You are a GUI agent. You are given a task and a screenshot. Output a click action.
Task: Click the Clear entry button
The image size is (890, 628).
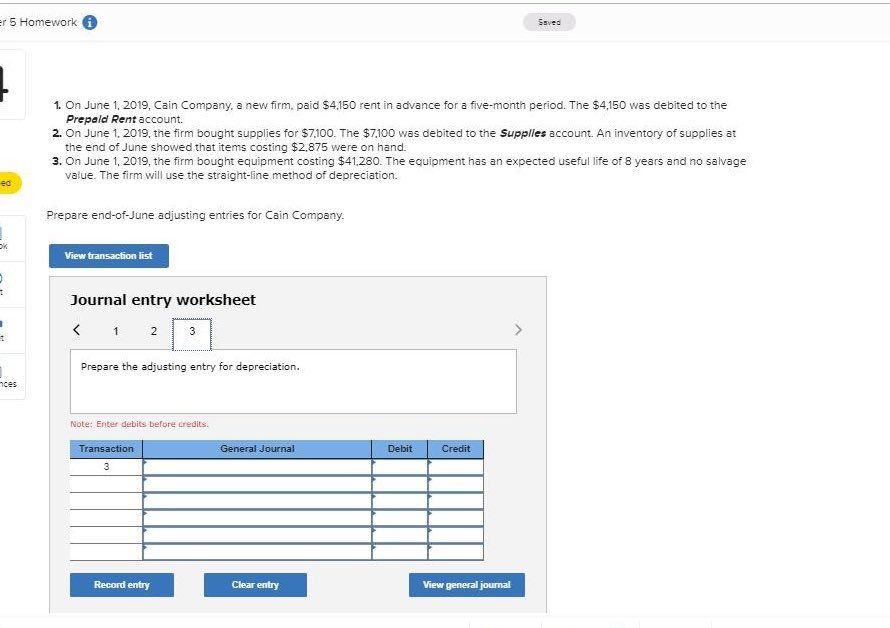point(255,585)
